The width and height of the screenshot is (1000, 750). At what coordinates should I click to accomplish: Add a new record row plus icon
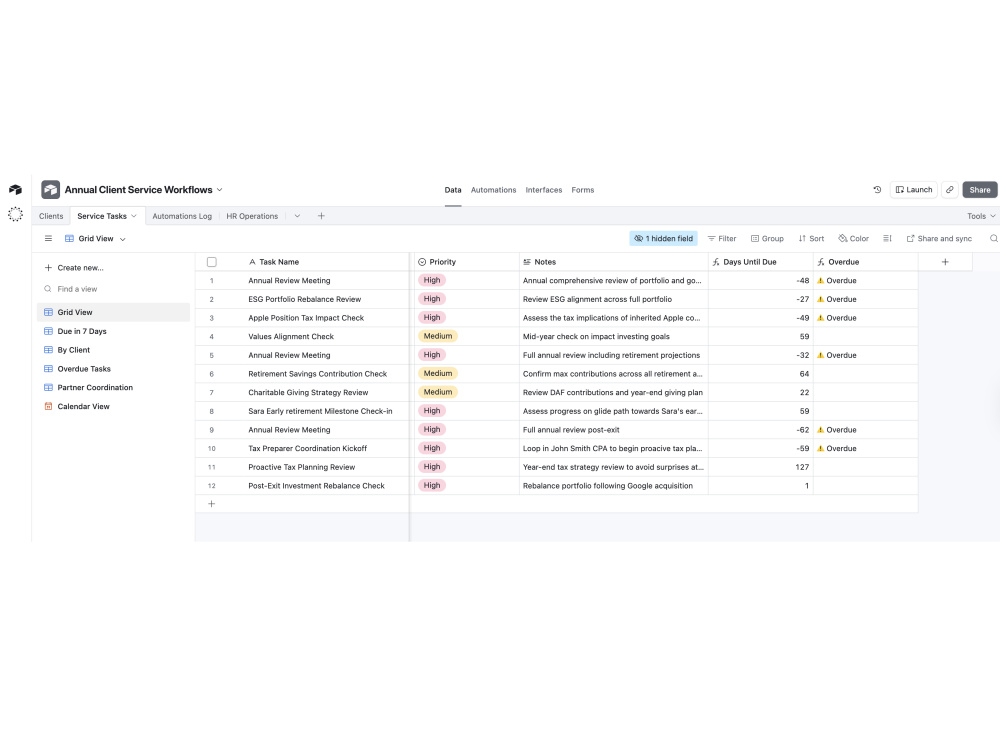pyautogui.click(x=212, y=504)
